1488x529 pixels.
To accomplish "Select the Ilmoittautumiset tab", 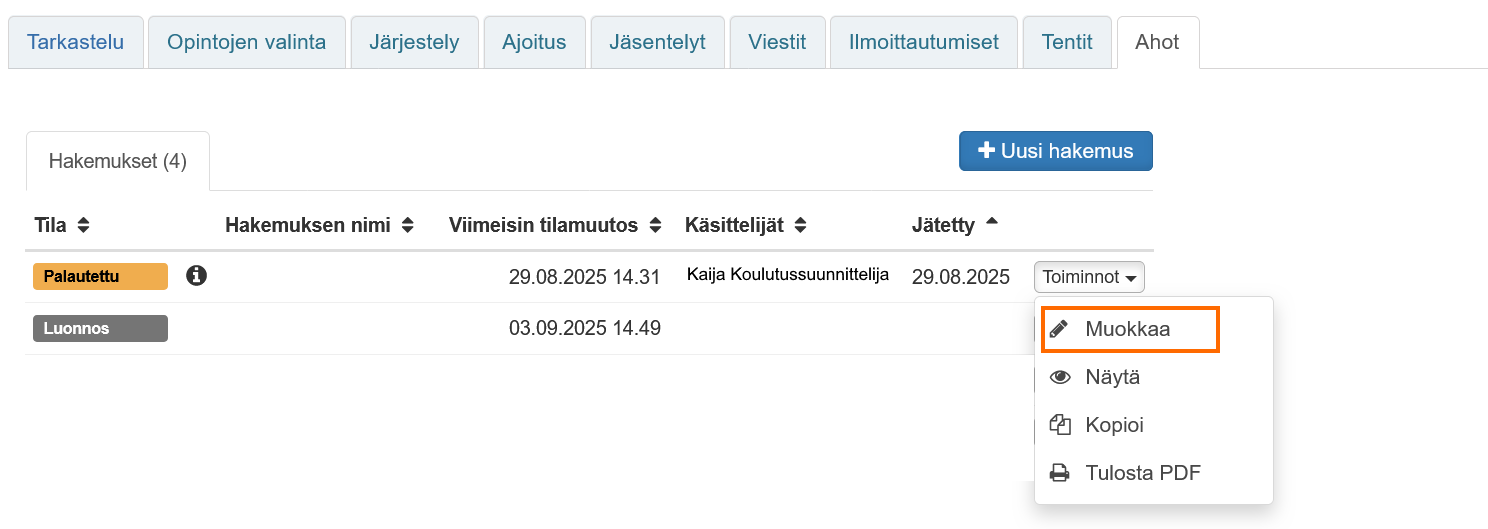I will (923, 43).
